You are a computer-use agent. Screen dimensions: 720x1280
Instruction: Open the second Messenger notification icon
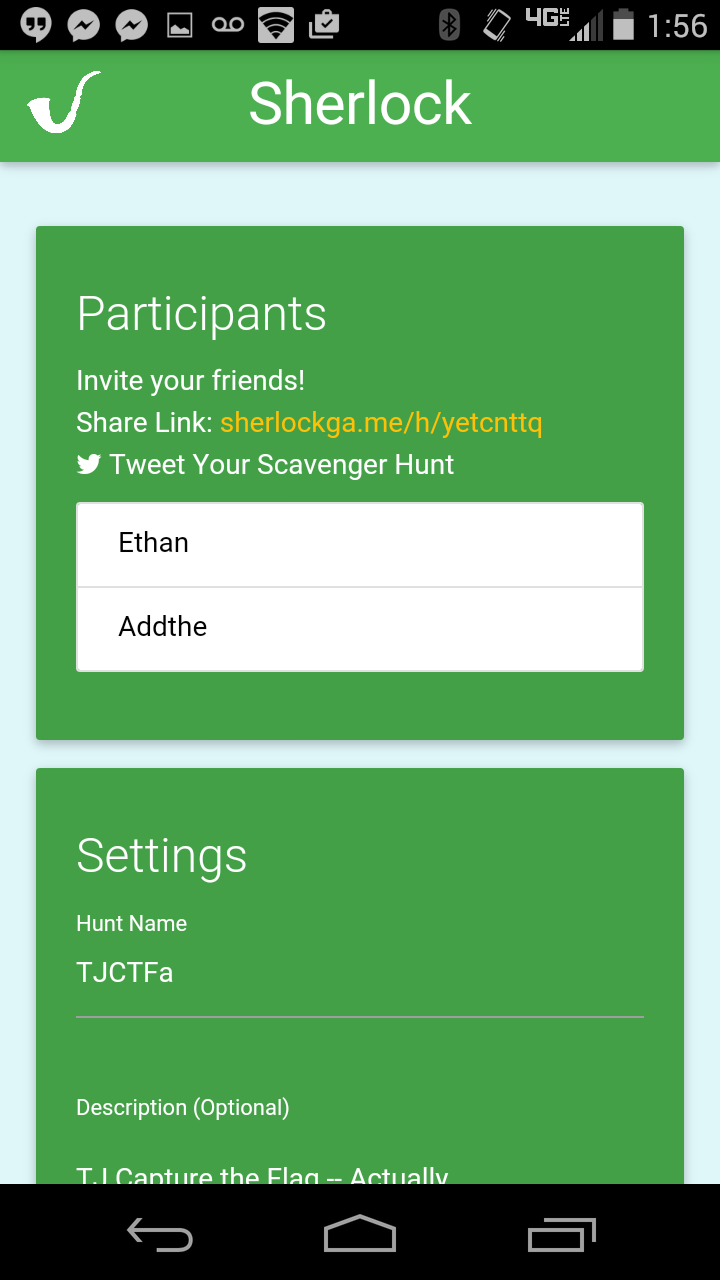tap(132, 25)
